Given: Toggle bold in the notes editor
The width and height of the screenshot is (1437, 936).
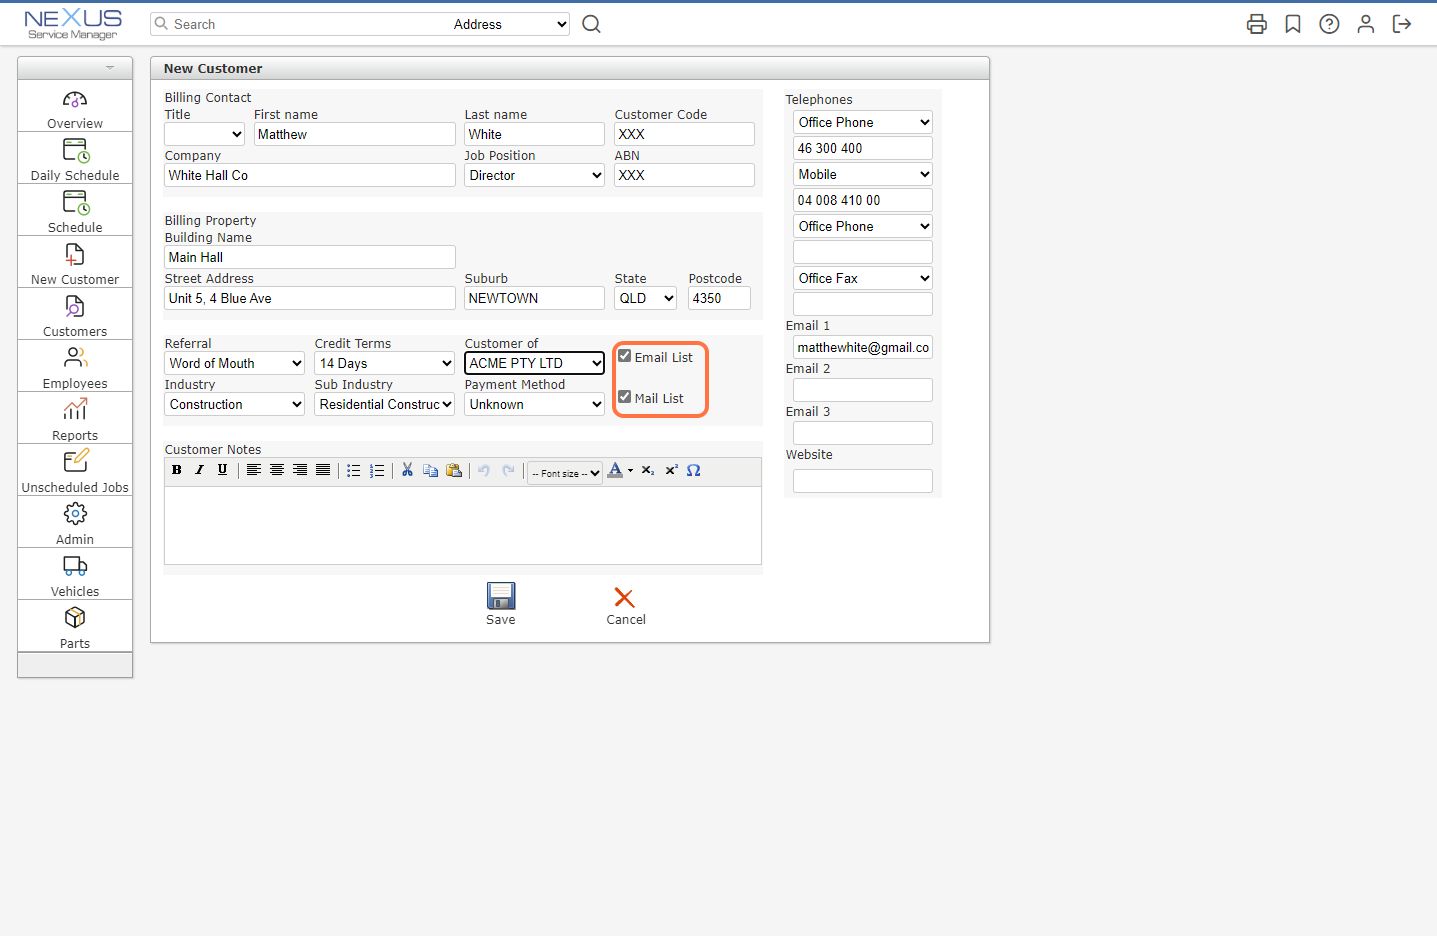Looking at the screenshot, I should (x=177, y=470).
